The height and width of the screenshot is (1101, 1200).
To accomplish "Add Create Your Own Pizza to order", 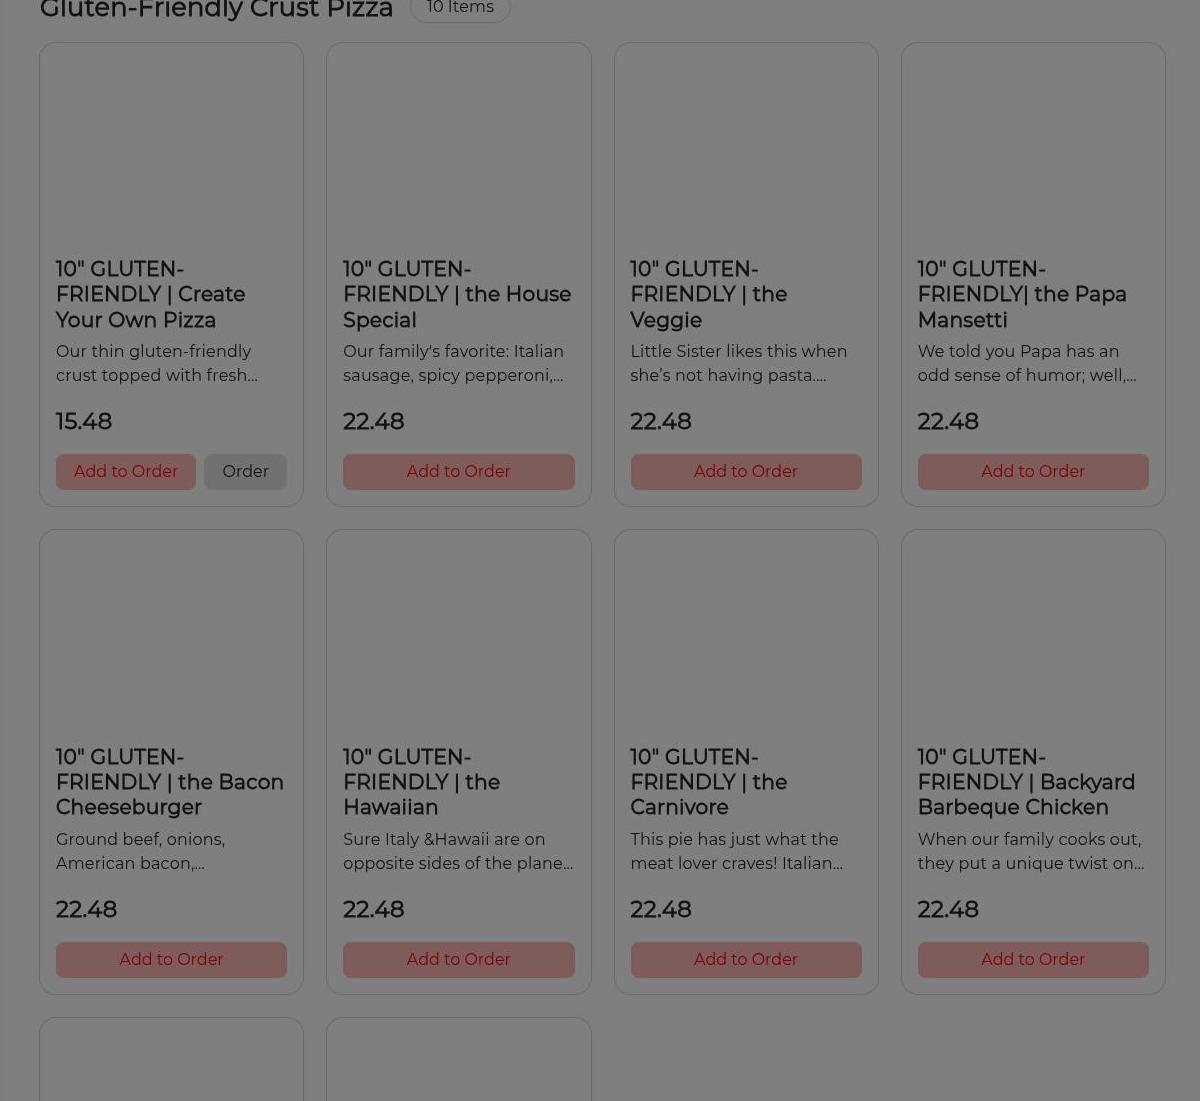I will click(x=125, y=471).
